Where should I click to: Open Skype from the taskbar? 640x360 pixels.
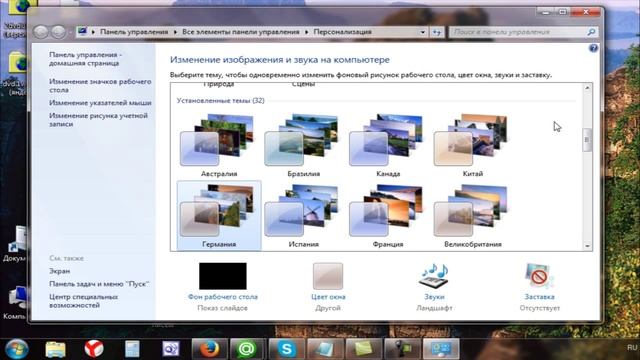click(287, 349)
